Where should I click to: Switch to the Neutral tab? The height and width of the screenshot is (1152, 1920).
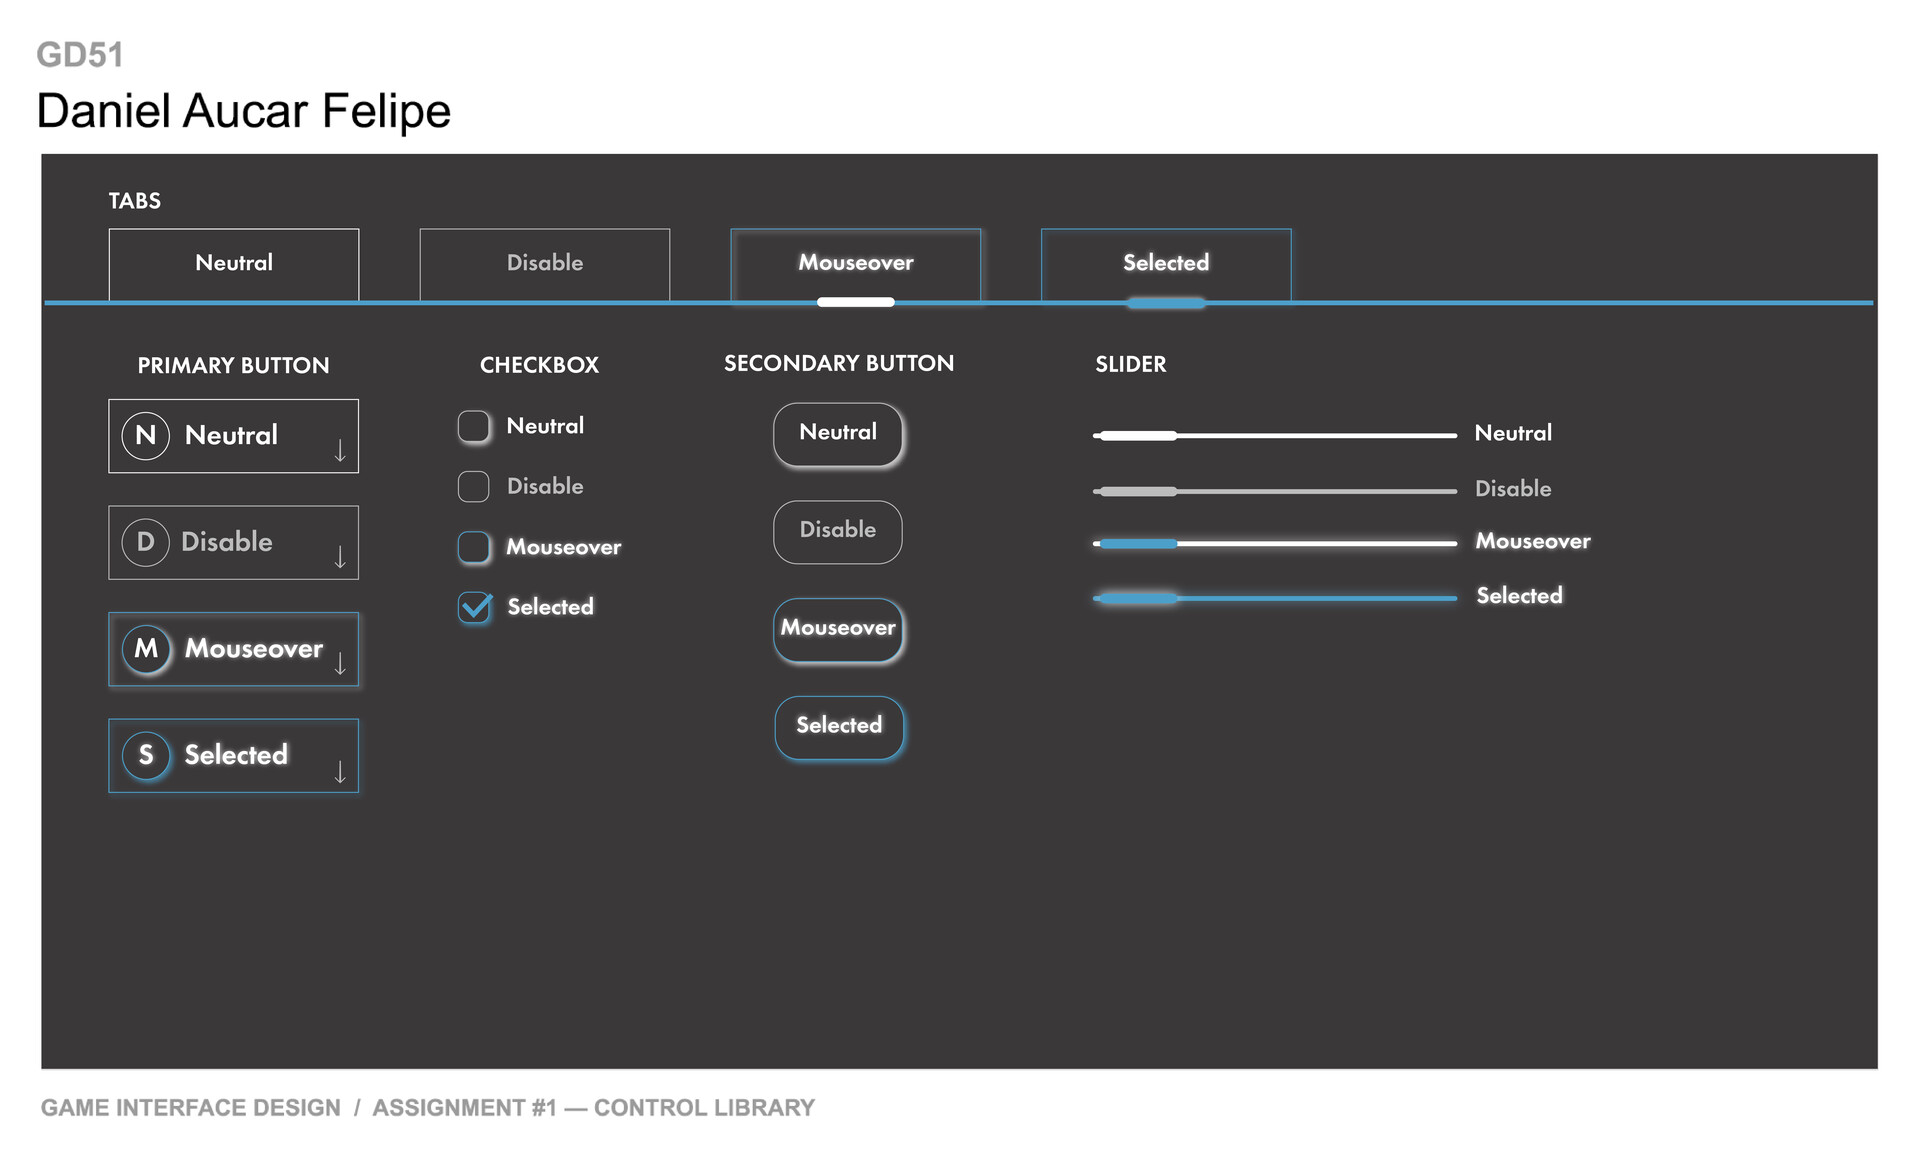(234, 264)
